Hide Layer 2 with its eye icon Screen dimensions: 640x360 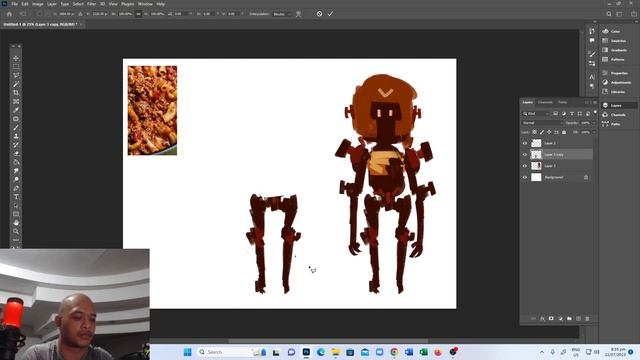point(525,143)
